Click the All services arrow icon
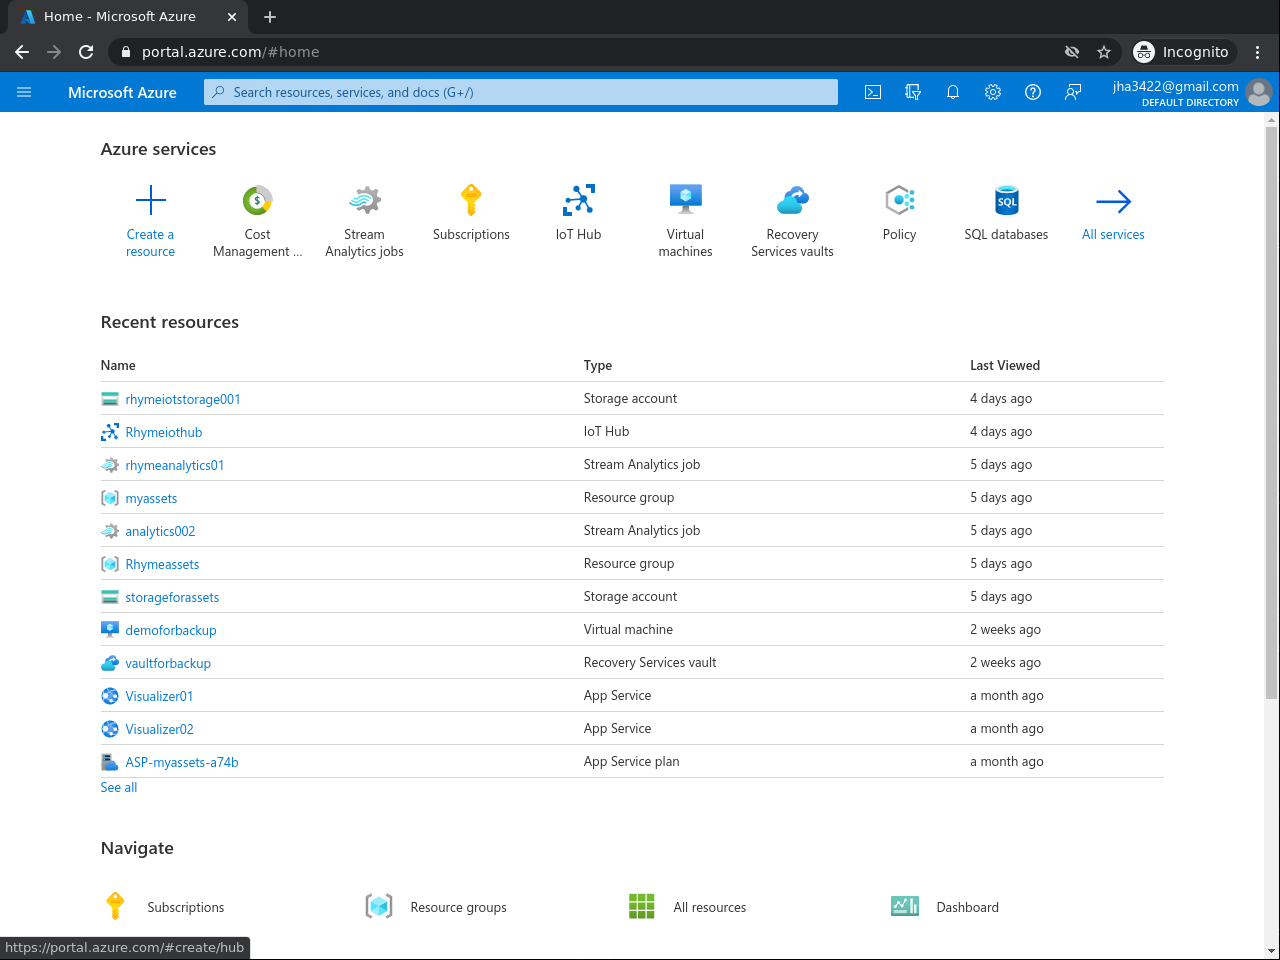 click(x=1113, y=201)
